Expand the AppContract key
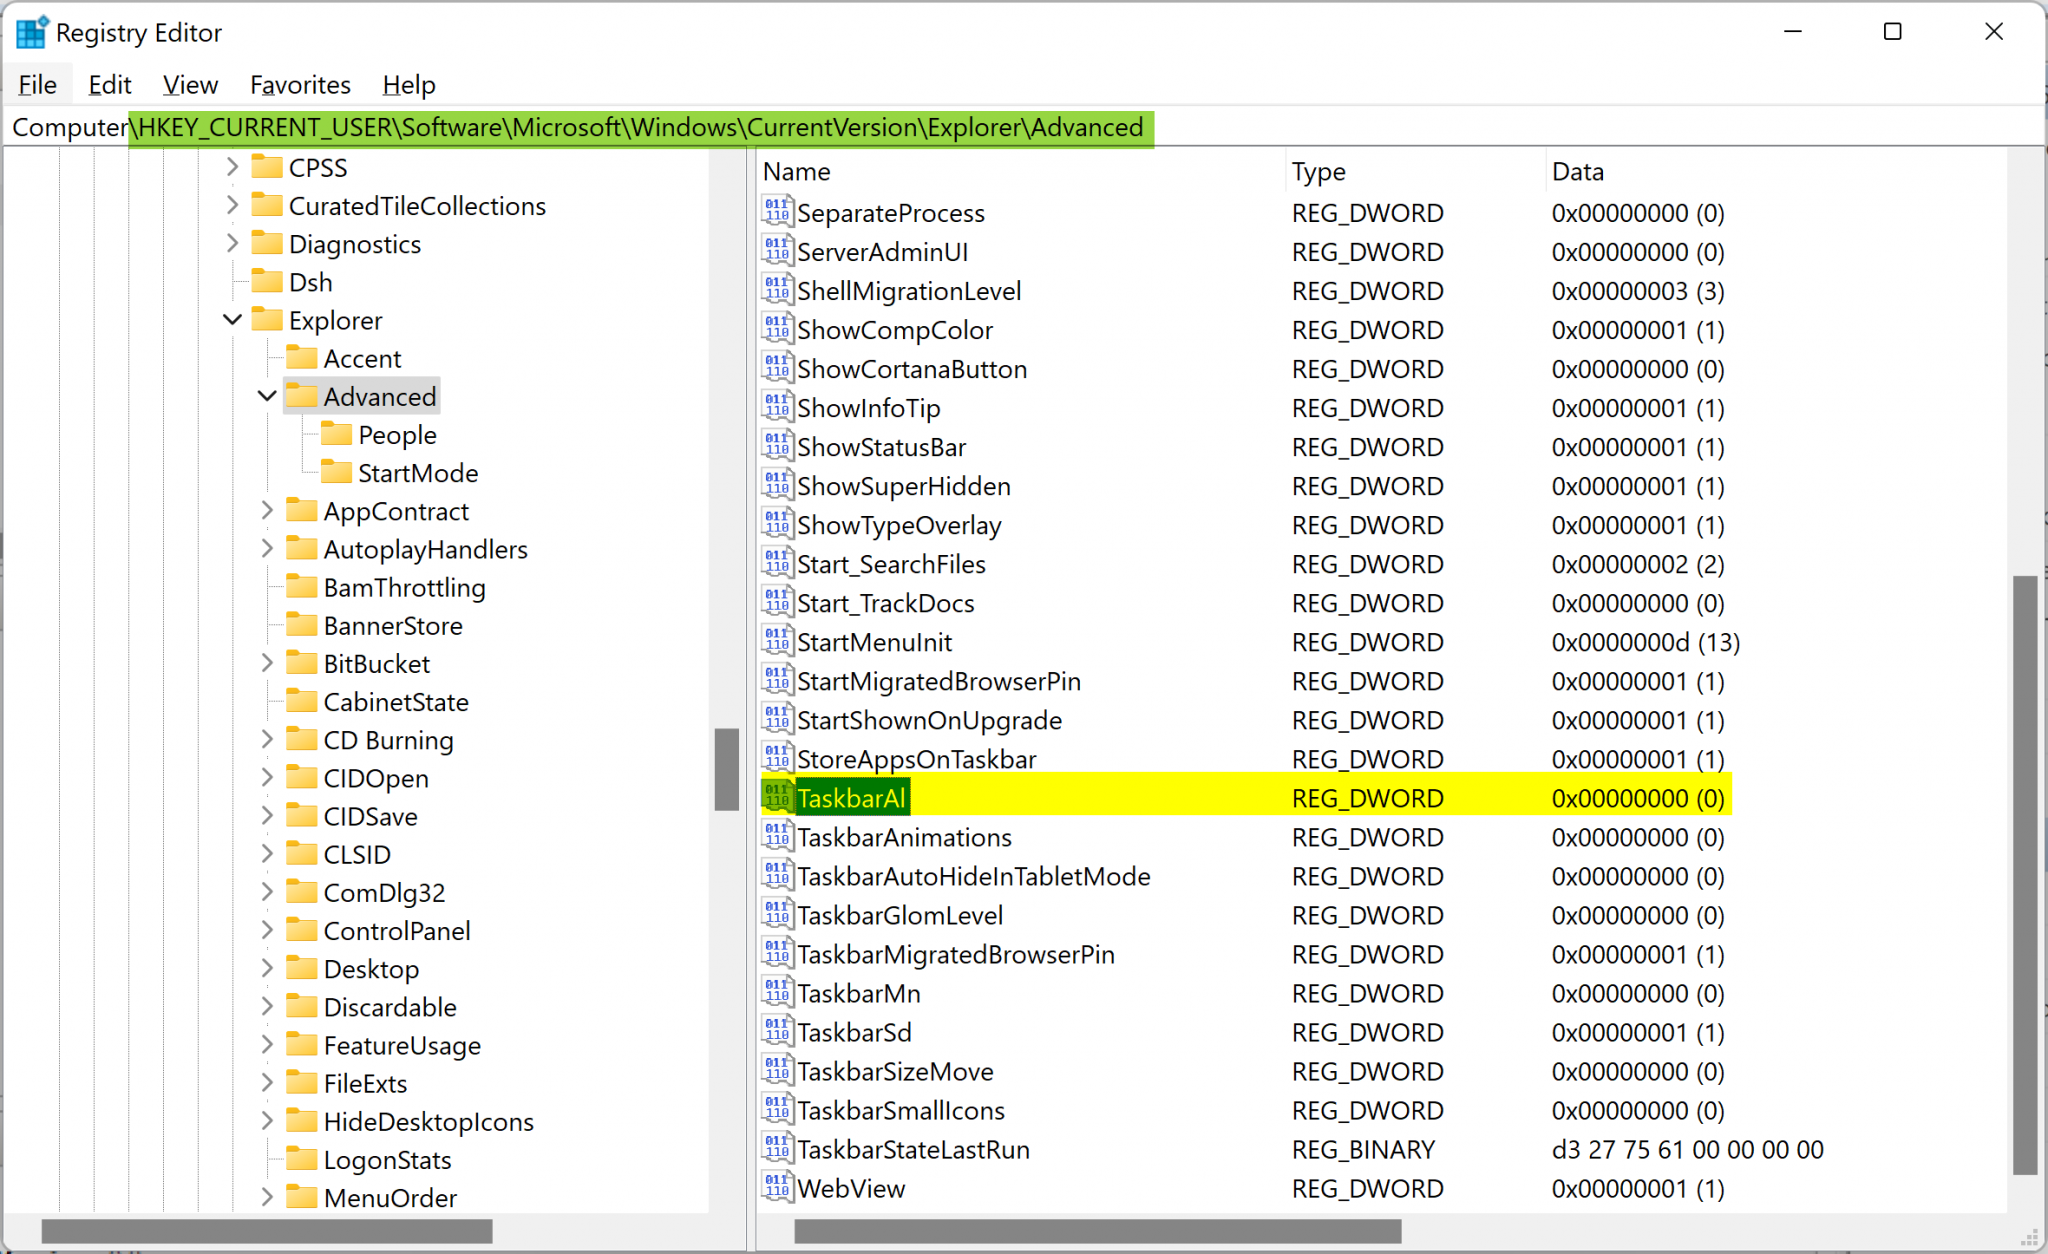Image resolution: width=2048 pixels, height=1254 pixels. (x=267, y=510)
